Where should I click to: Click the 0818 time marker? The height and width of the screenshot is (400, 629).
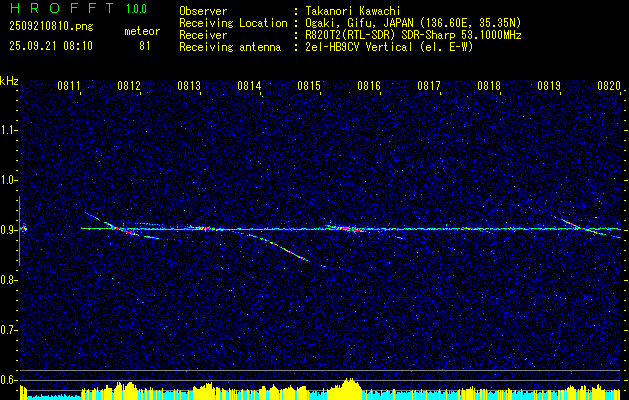(x=489, y=85)
